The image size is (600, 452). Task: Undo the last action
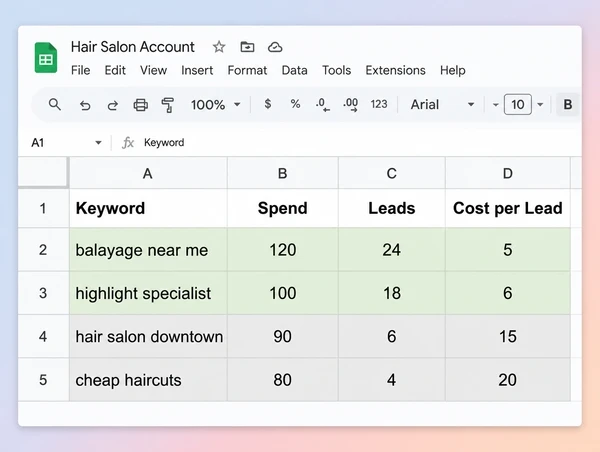85,104
